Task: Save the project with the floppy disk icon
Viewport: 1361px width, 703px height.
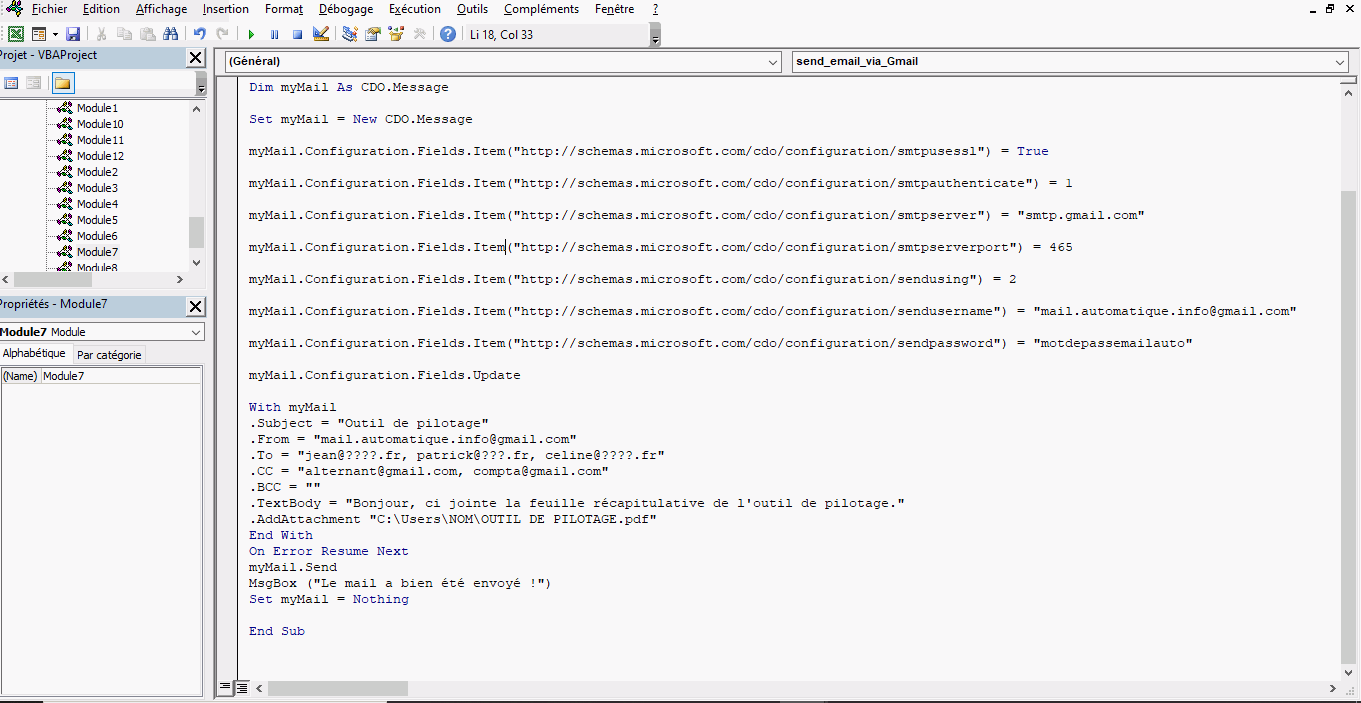Action: (x=73, y=34)
